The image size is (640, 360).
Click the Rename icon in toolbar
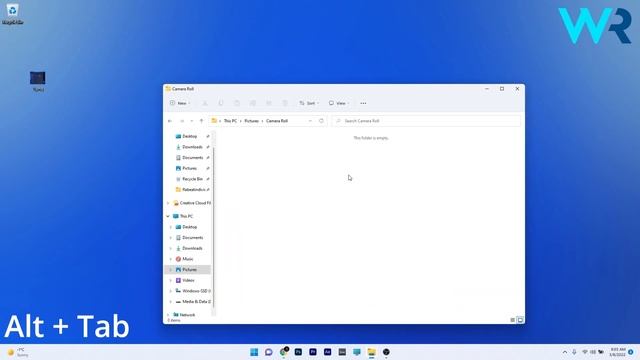253,103
